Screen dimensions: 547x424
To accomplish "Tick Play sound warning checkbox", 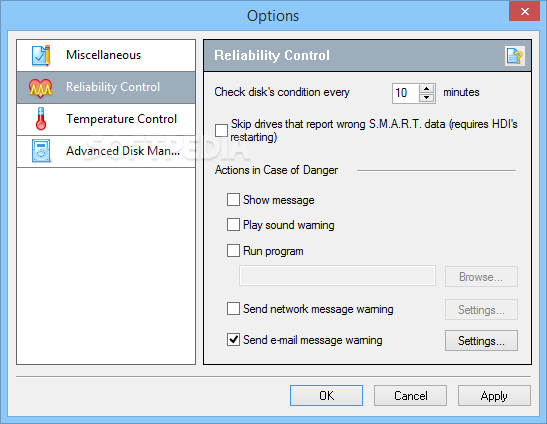I will coord(233,225).
